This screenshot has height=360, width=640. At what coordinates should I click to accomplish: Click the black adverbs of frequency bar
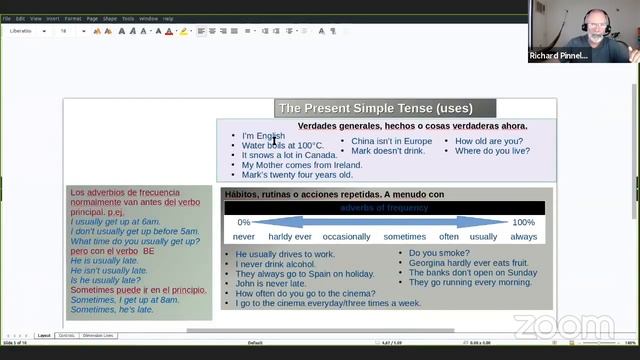pyautogui.click(x=384, y=208)
